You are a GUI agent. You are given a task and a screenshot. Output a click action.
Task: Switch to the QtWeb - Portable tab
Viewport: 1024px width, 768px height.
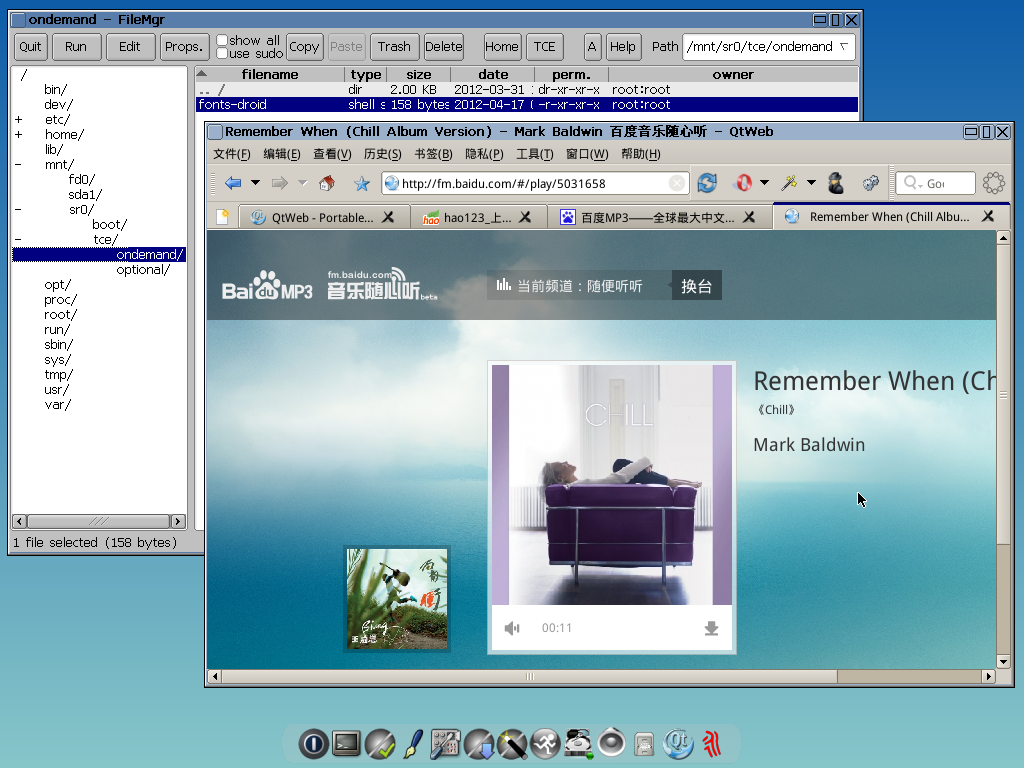324,217
